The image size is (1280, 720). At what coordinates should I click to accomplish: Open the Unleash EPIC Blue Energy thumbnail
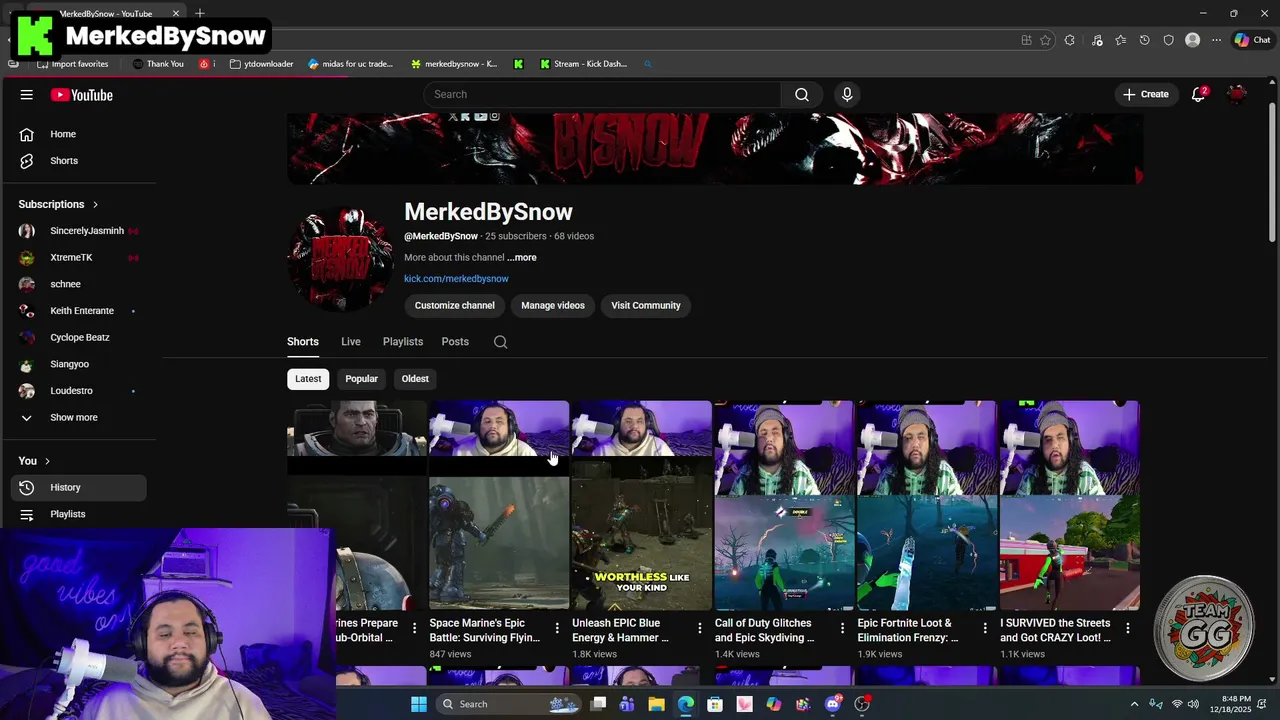point(641,505)
